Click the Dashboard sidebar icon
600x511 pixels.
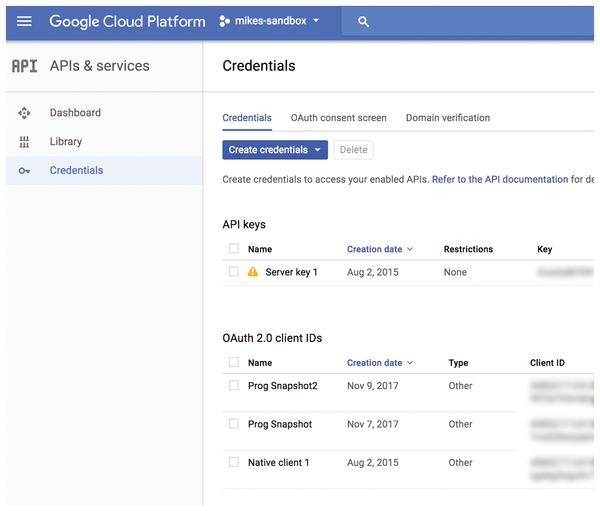(x=24, y=113)
